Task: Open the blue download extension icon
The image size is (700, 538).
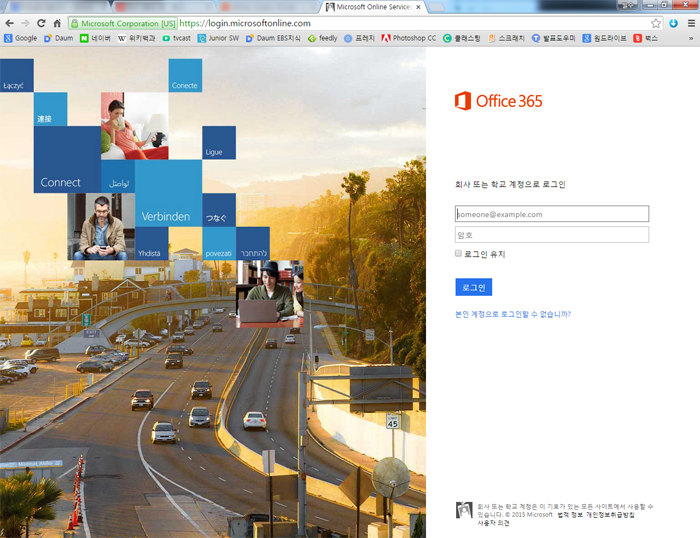Action: pos(674,23)
